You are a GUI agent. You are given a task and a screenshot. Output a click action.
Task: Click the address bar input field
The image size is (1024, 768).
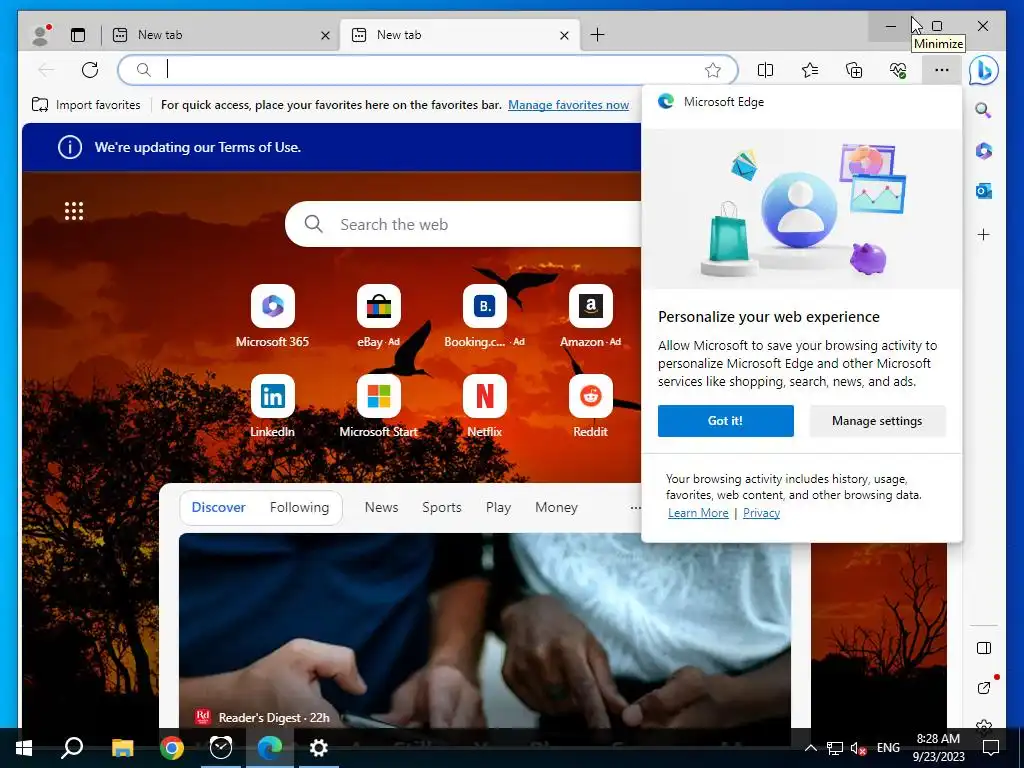coord(428,69)
